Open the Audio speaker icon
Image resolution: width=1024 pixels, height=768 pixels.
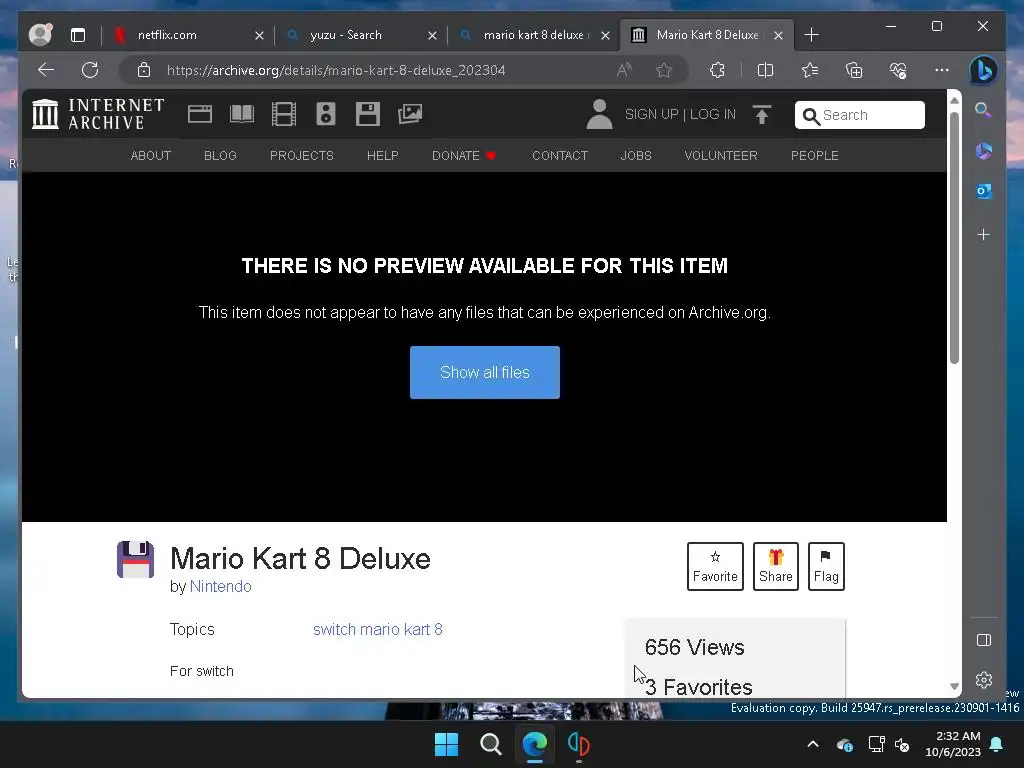[x=326, y=114]
